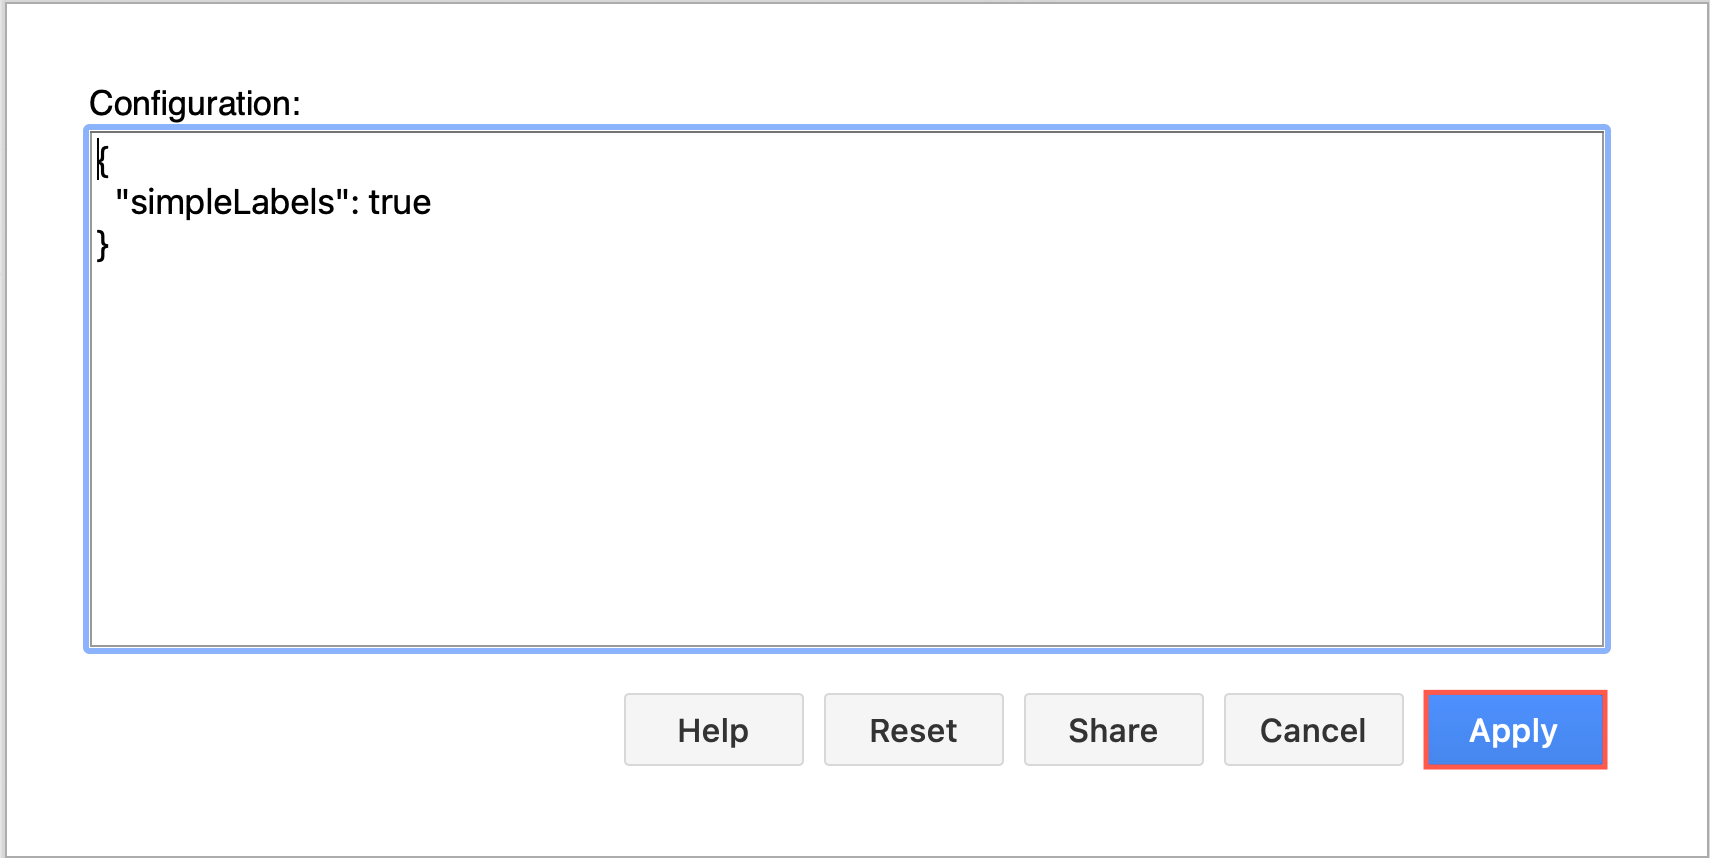Image resolution: width=1710 pixels, height=858 pixels.
Task: Open Help for configuration
Action: click(x=713, y=730)
